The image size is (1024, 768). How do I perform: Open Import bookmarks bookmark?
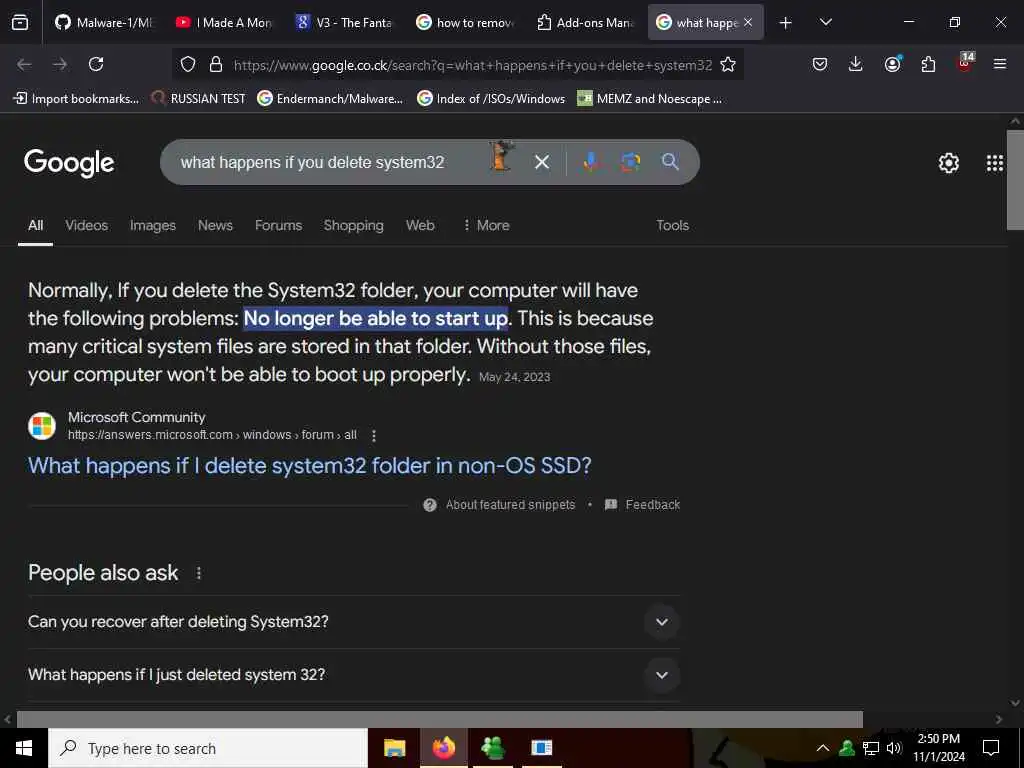coord(76,99)
